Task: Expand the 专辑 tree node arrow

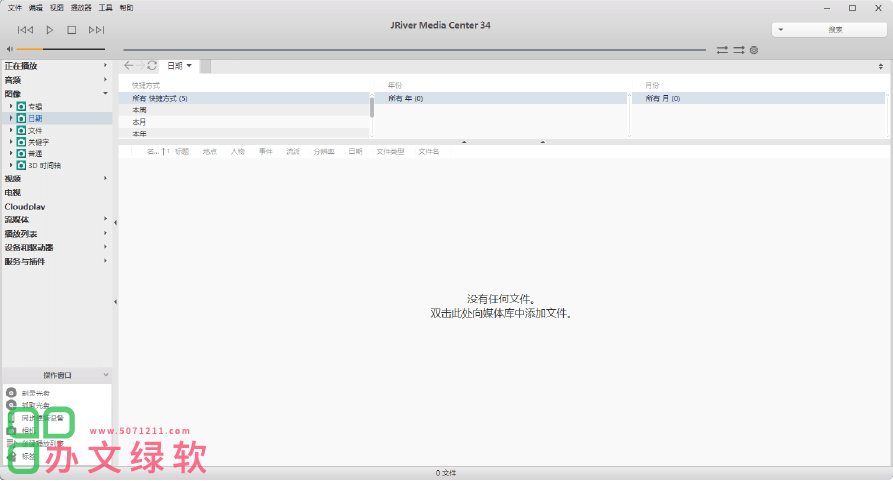Action: tap(11, 106)
